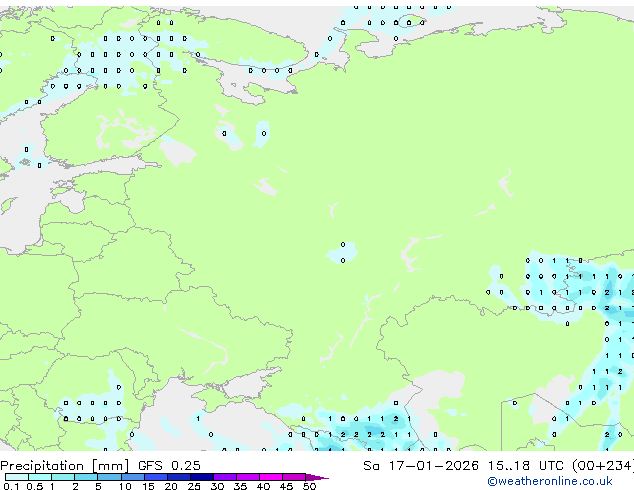The image size is (634, 490).
Task: Click the 'GFS 0.25' model label
Action: point(169,466)
